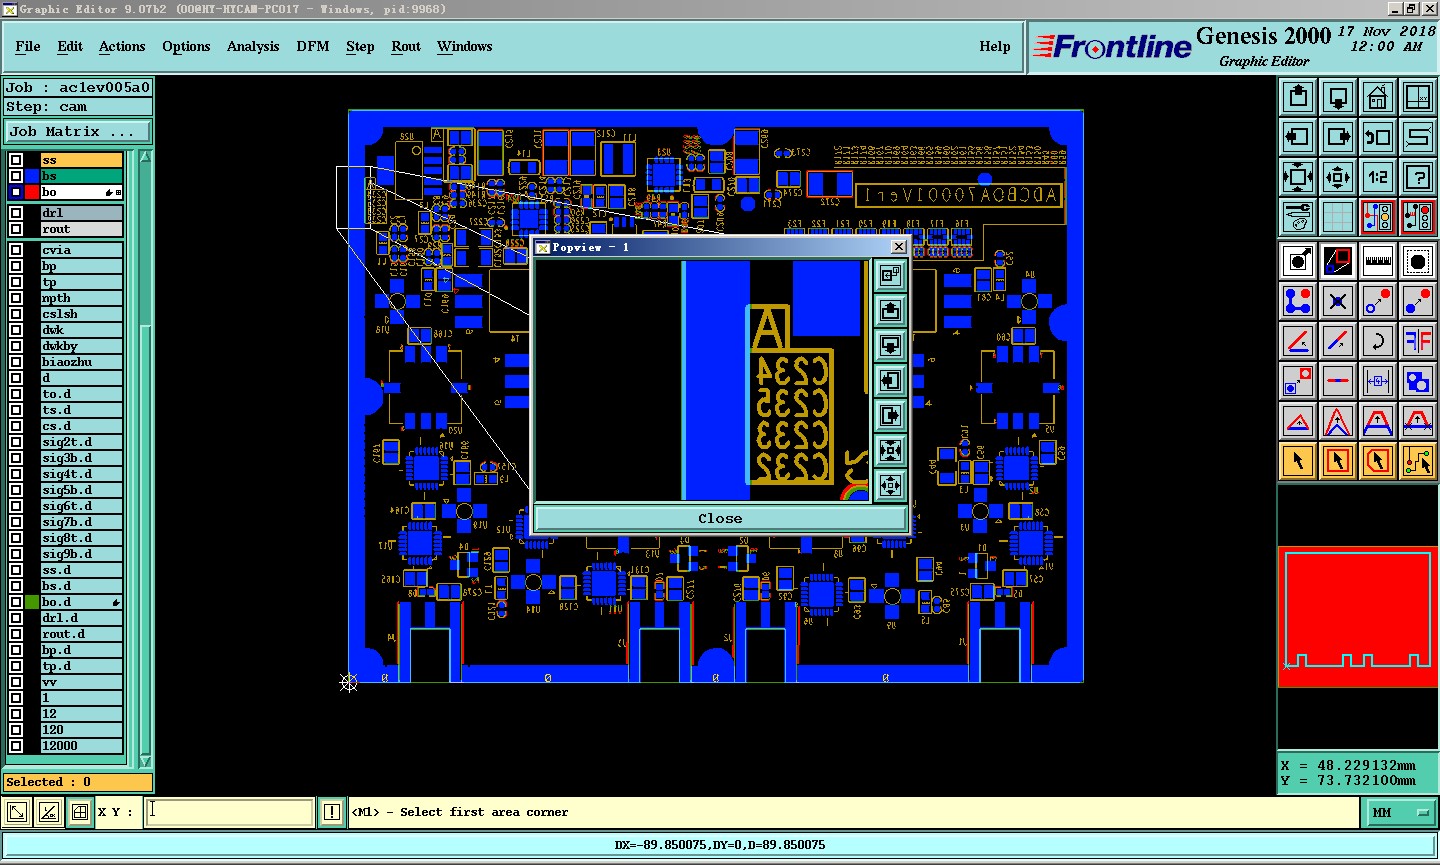Click the octagon feature highlight icon
1440x865 pixels.
(x=1418, y=261)
